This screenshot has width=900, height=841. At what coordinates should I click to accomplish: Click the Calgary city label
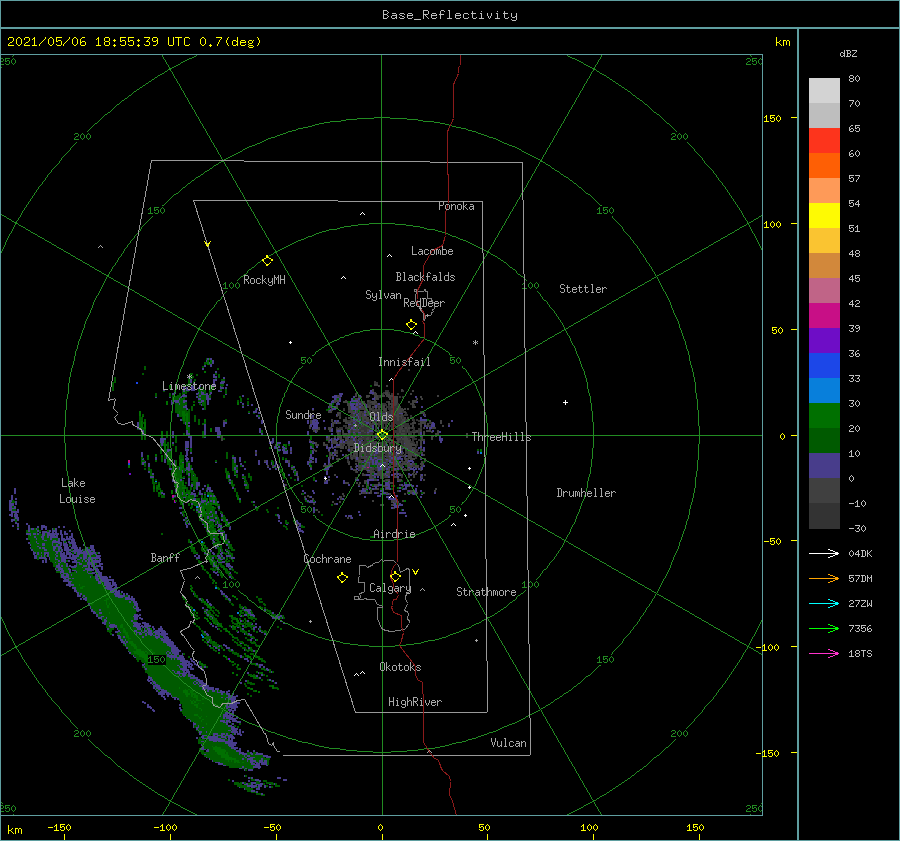tap(390, 588)
